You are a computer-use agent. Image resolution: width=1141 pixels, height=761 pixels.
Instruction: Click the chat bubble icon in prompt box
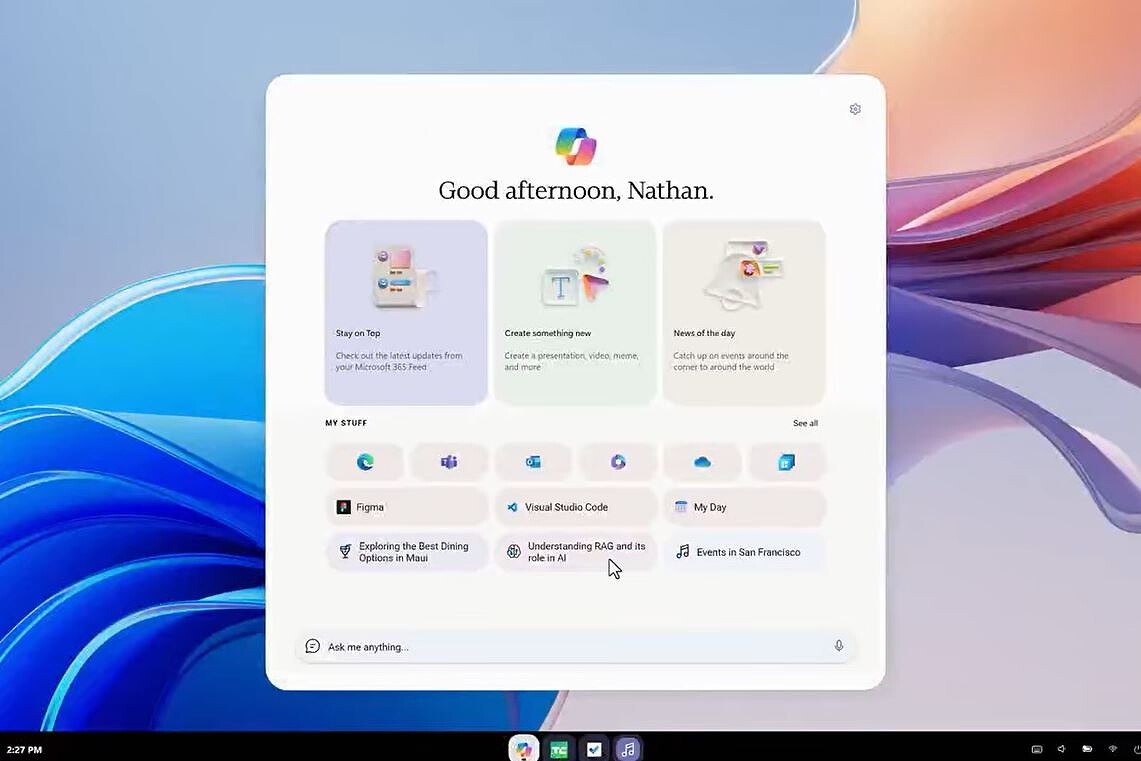[x=312, y=646]
